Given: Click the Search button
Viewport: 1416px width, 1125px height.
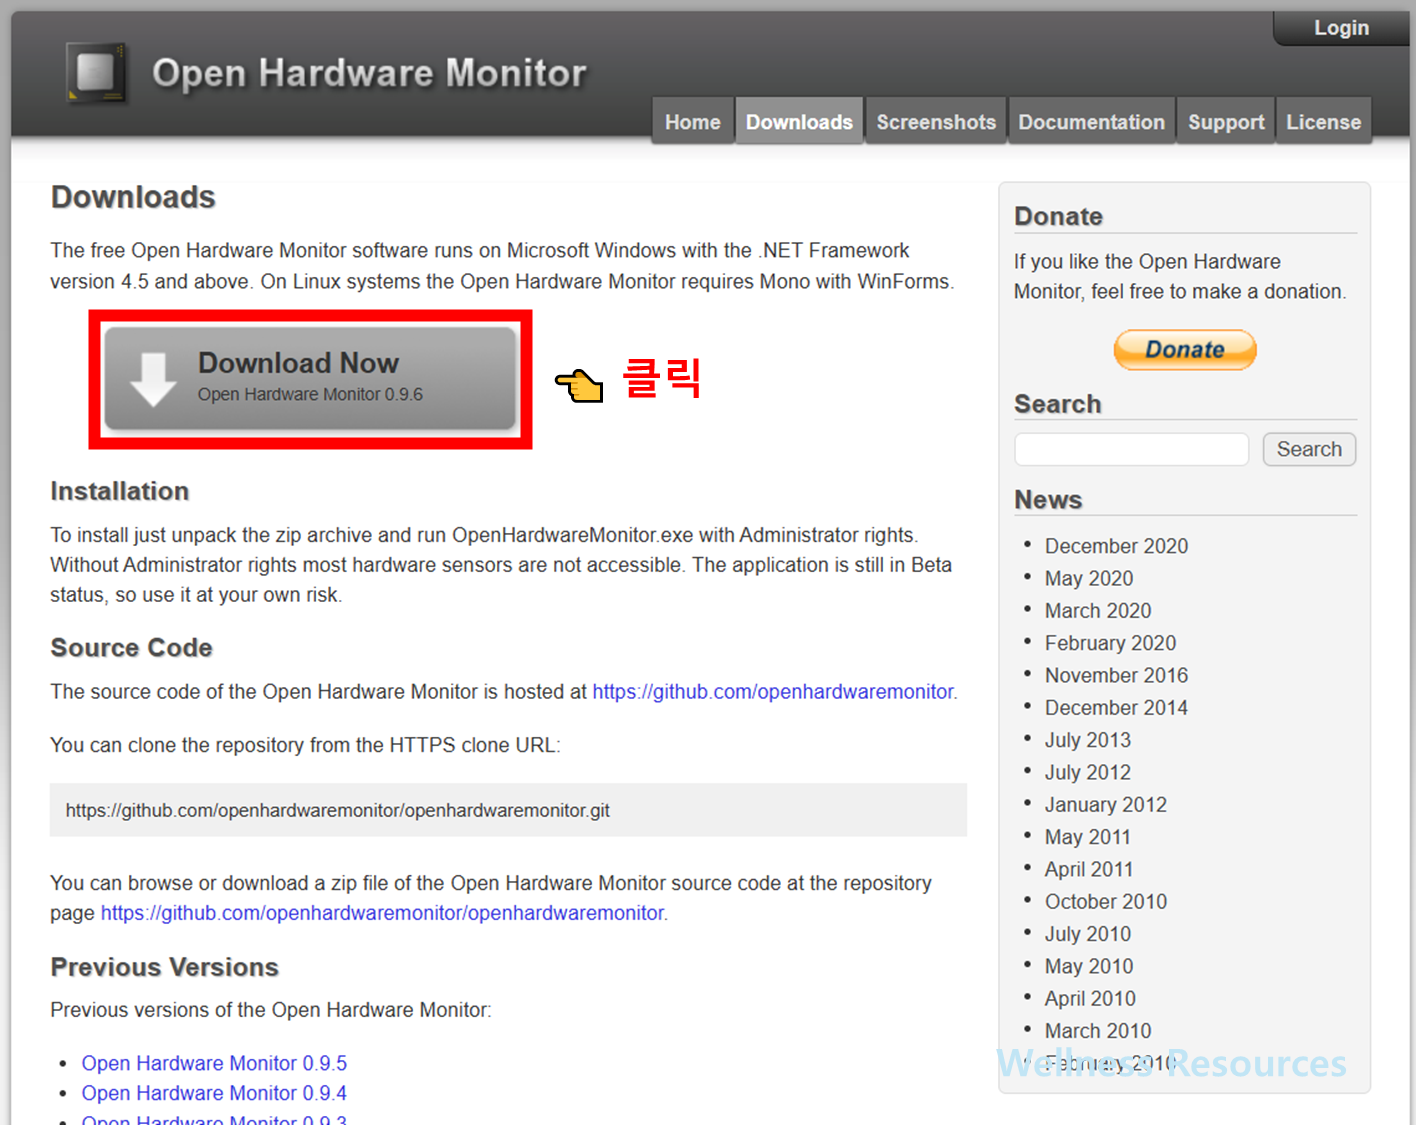Looking at the screenshot, I should (1309, 449).
